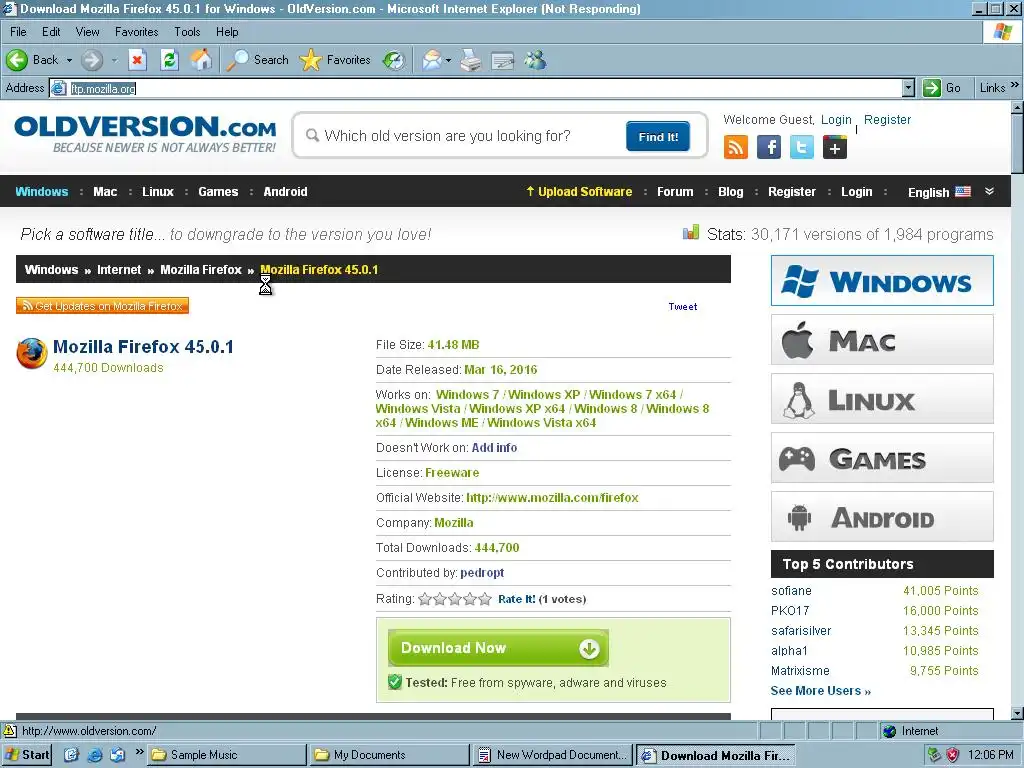Click the scrollbar down arrow
Image resolution: width=1024 pixels, height=768 pixels.
tap(1017, 713)
